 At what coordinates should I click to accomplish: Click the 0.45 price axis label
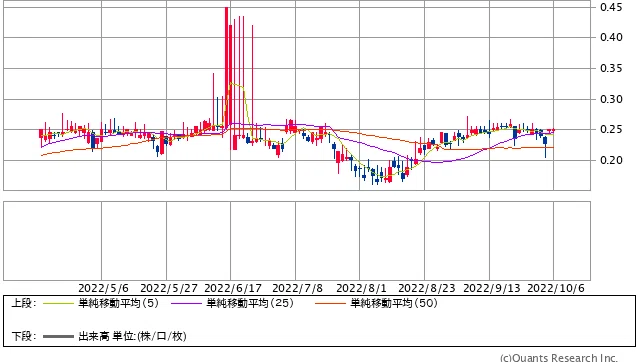pos(611,7)
